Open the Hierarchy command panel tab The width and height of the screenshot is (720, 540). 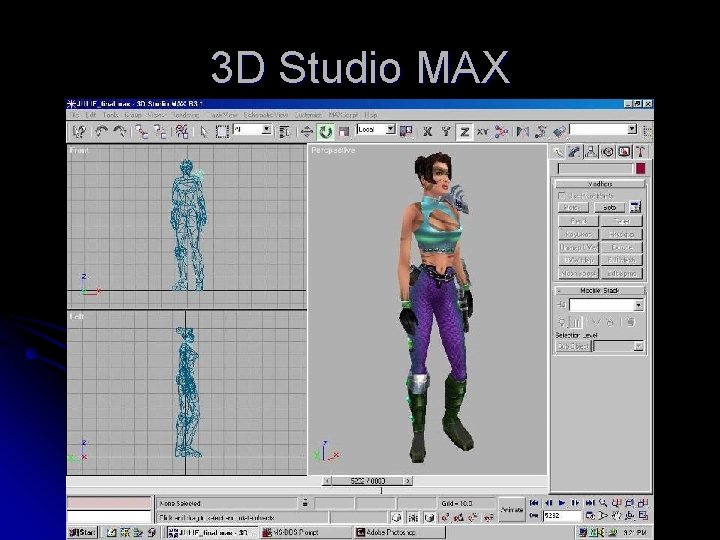(591, 152)
